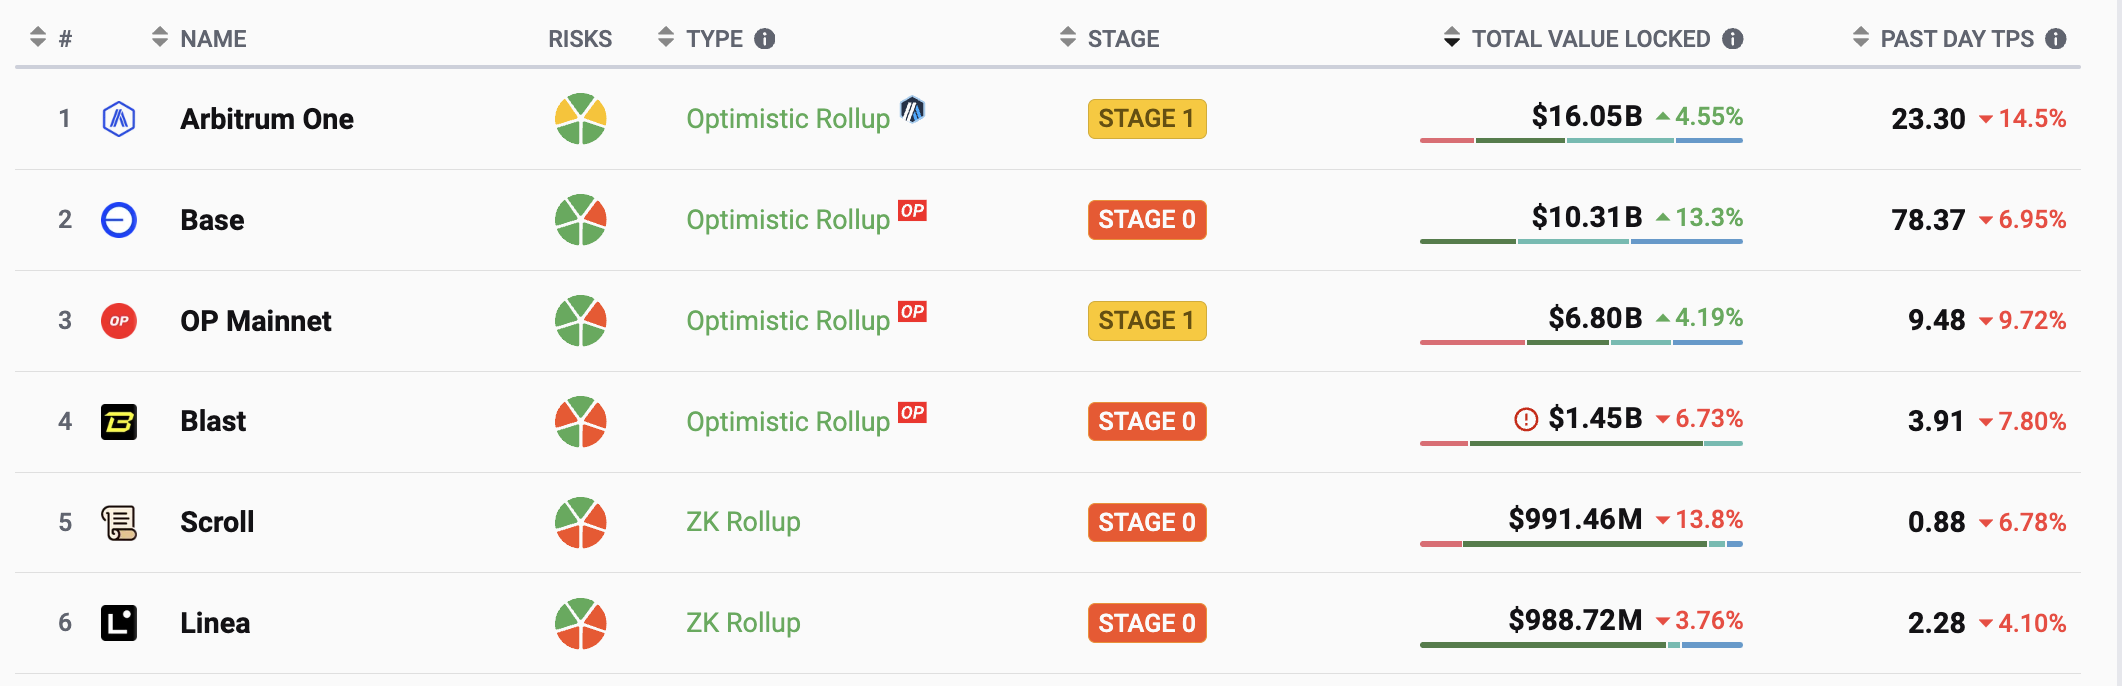Click the Scroll logo icon

pos(119,522)
